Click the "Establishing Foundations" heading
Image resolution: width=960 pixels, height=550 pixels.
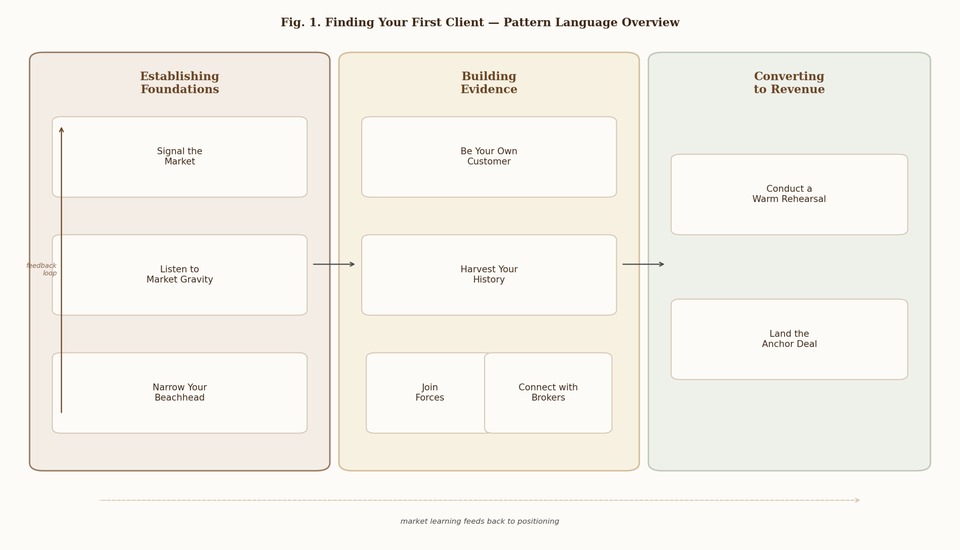tap(179, 83)
